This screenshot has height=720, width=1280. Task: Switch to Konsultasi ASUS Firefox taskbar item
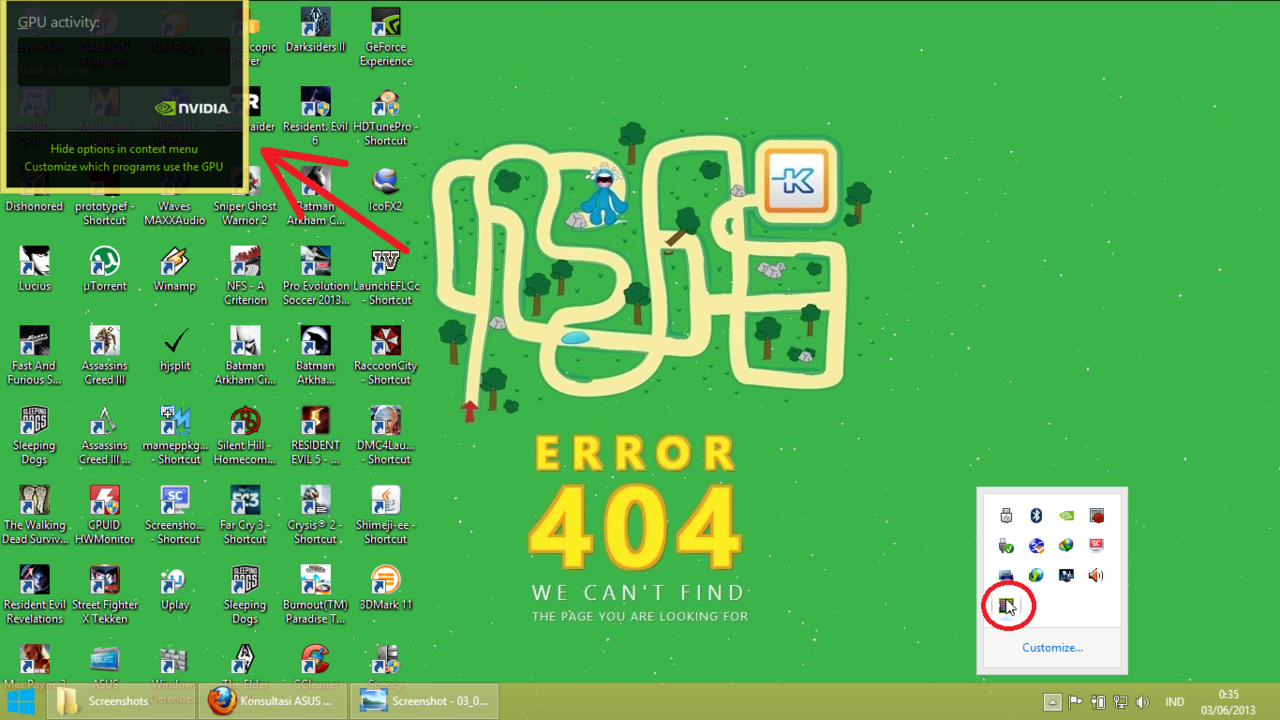click(273, 701)
